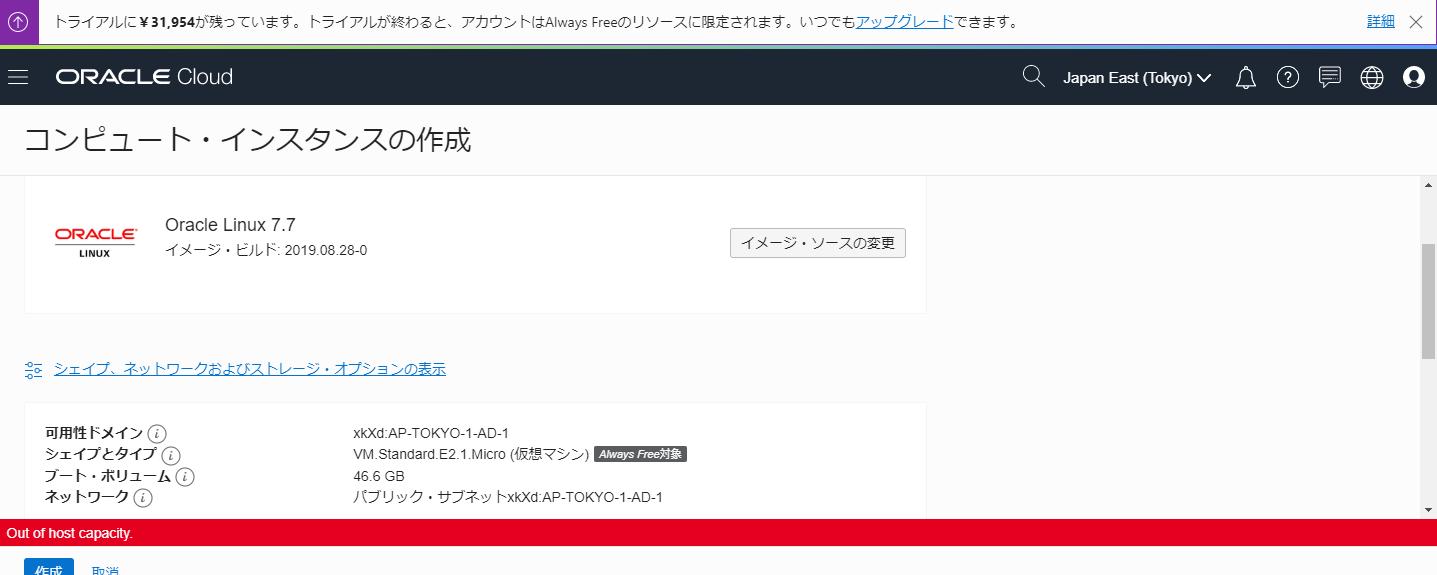This screenshot has height=575, width=1437.
Task: Open the Japan East (Tokyo) region dropdown
Action: pyautogui.click(x=1137, y=77)
